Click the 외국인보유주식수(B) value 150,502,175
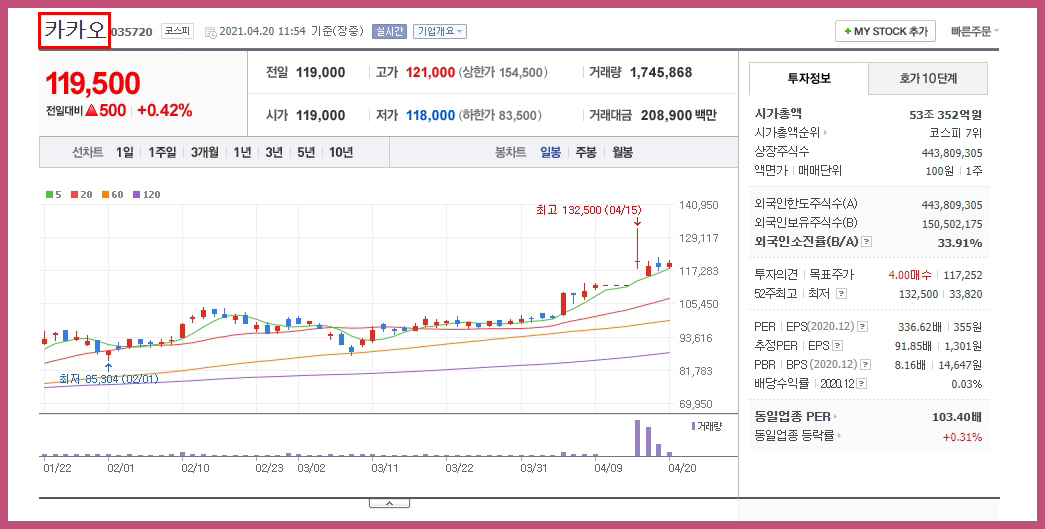The height and width of the screenshot is (529, 1045). (x=952, y=224)
